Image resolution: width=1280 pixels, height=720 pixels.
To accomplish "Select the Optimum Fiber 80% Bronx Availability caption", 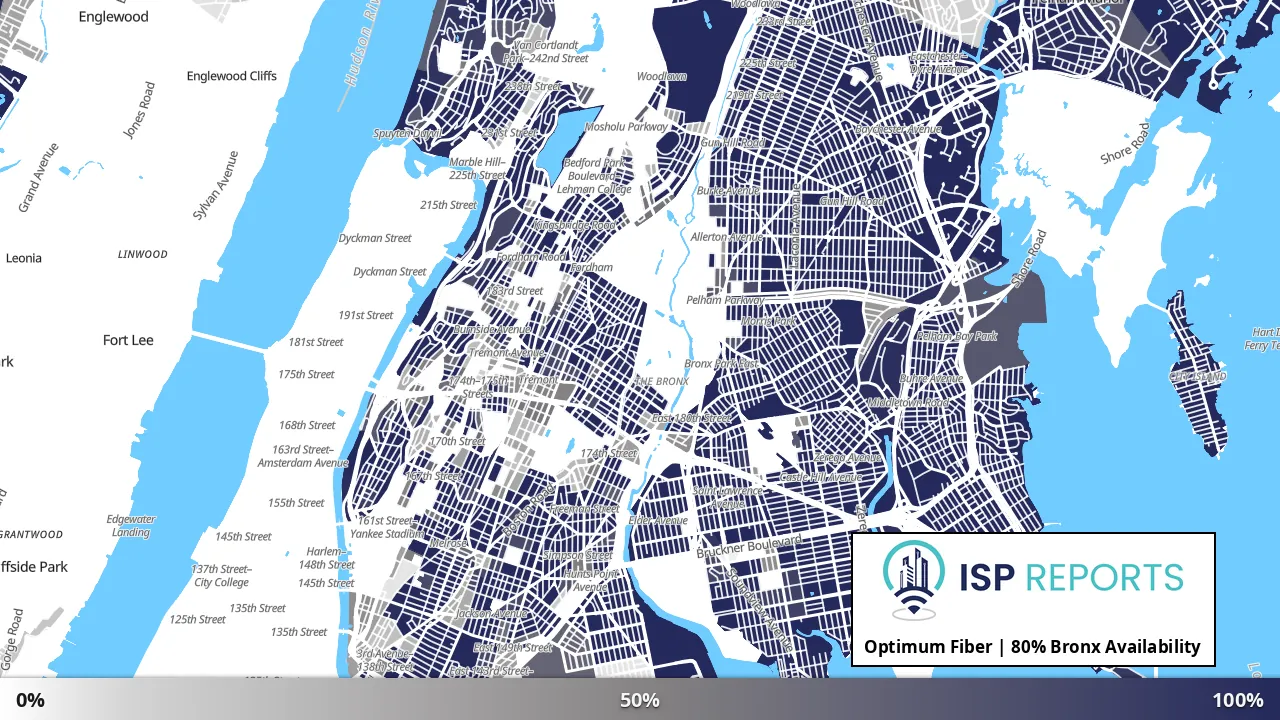I will pyautogui.click(x=1032, y=646).
